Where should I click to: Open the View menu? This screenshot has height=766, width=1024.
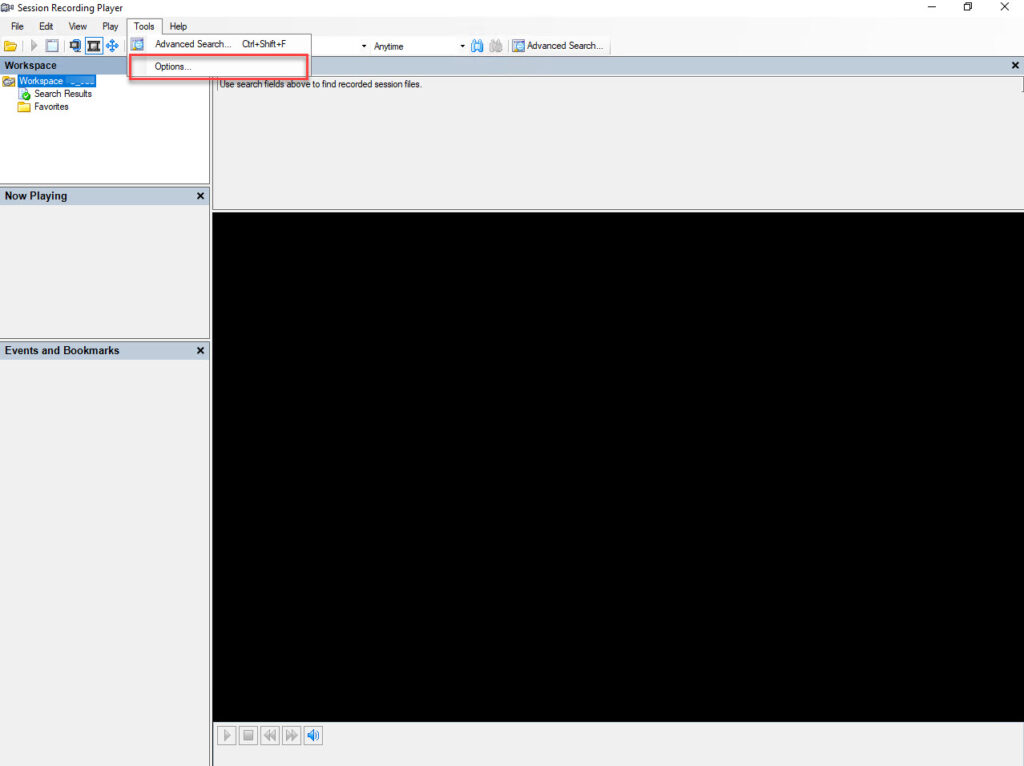78,26
